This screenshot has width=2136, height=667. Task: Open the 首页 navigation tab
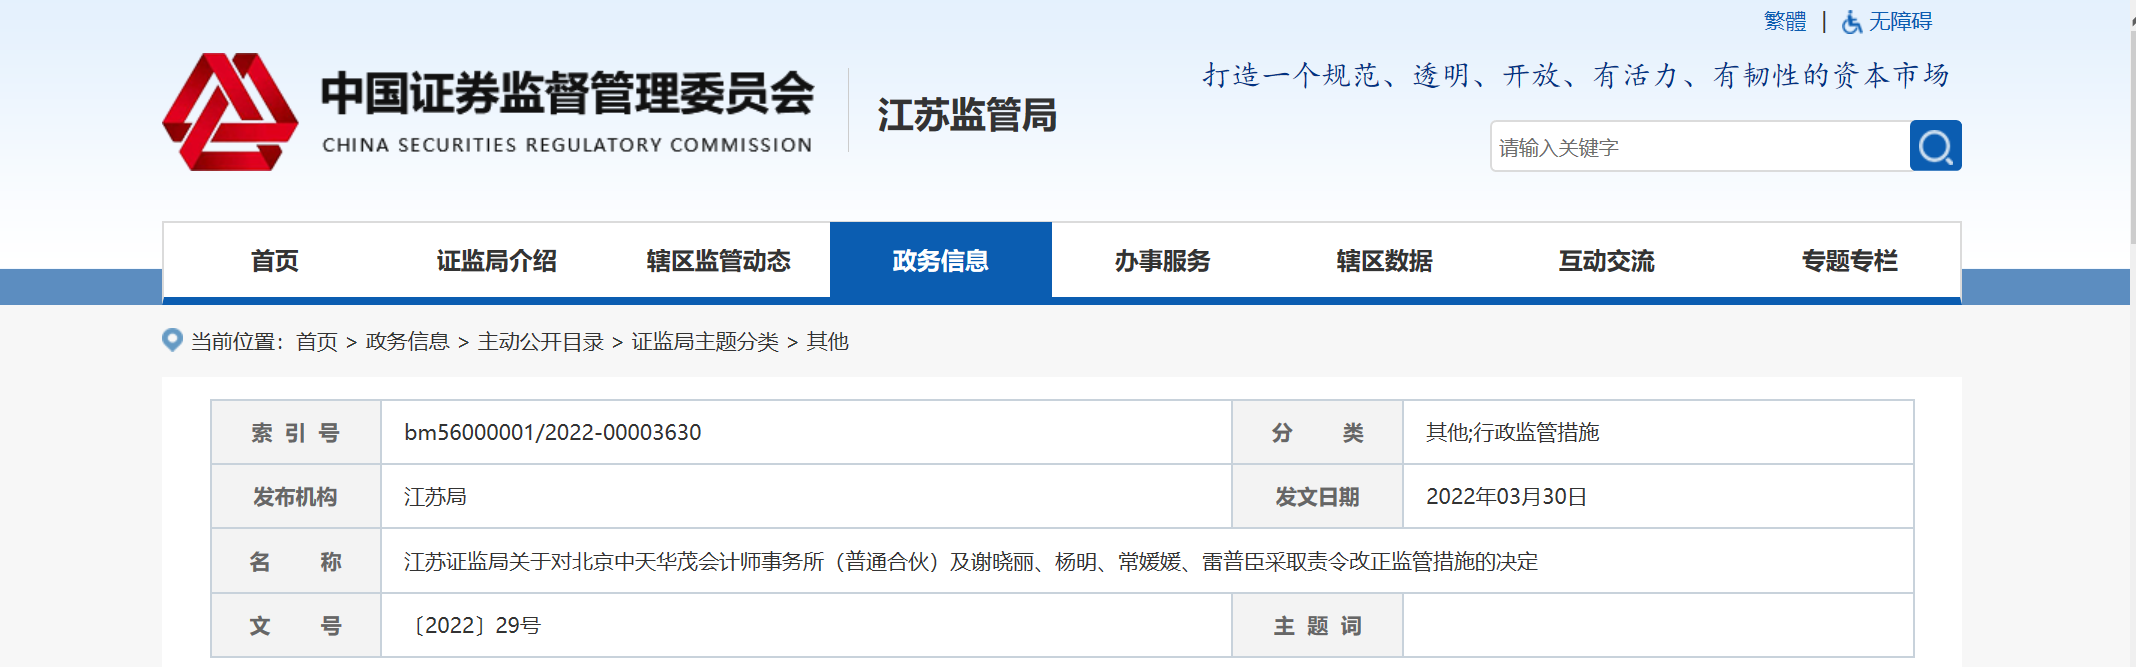pyautogui.click(x=274, y=261)
